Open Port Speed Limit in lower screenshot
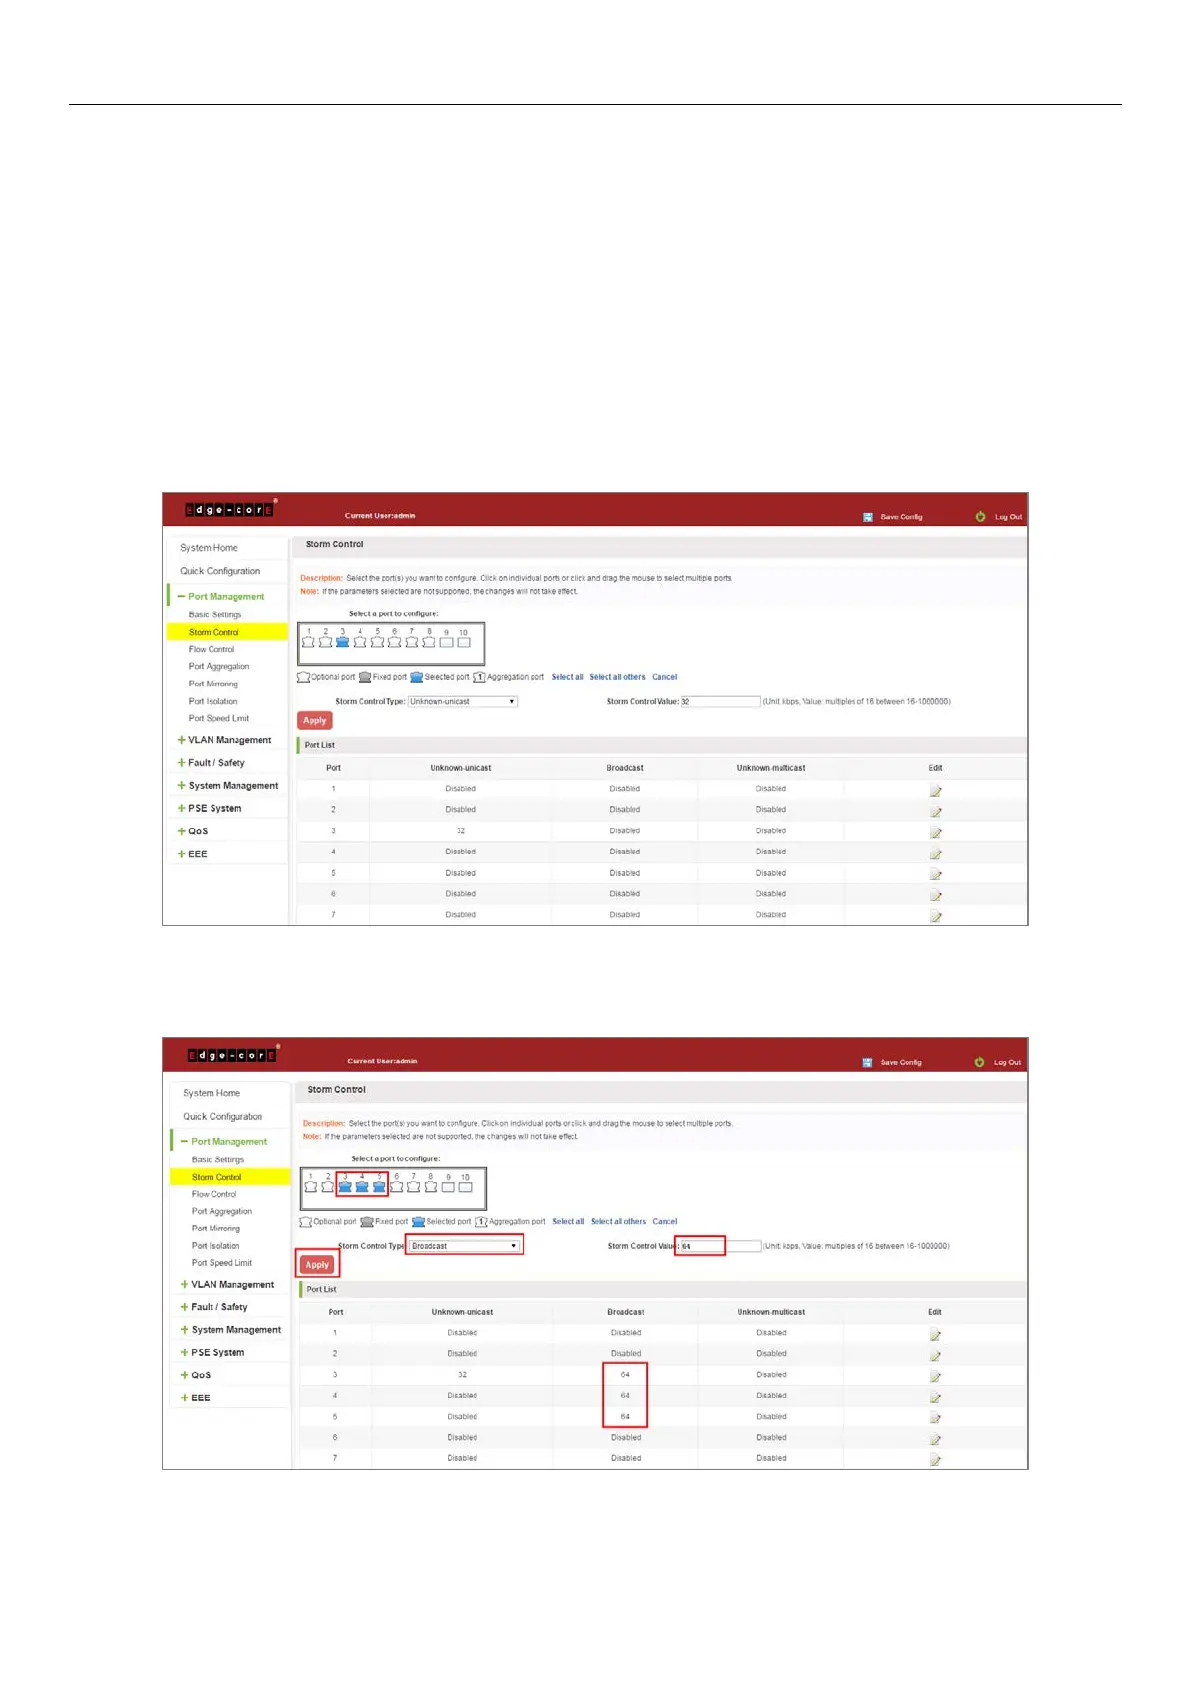This screenshot has width=1191, height=1684. click(222, 1263)
